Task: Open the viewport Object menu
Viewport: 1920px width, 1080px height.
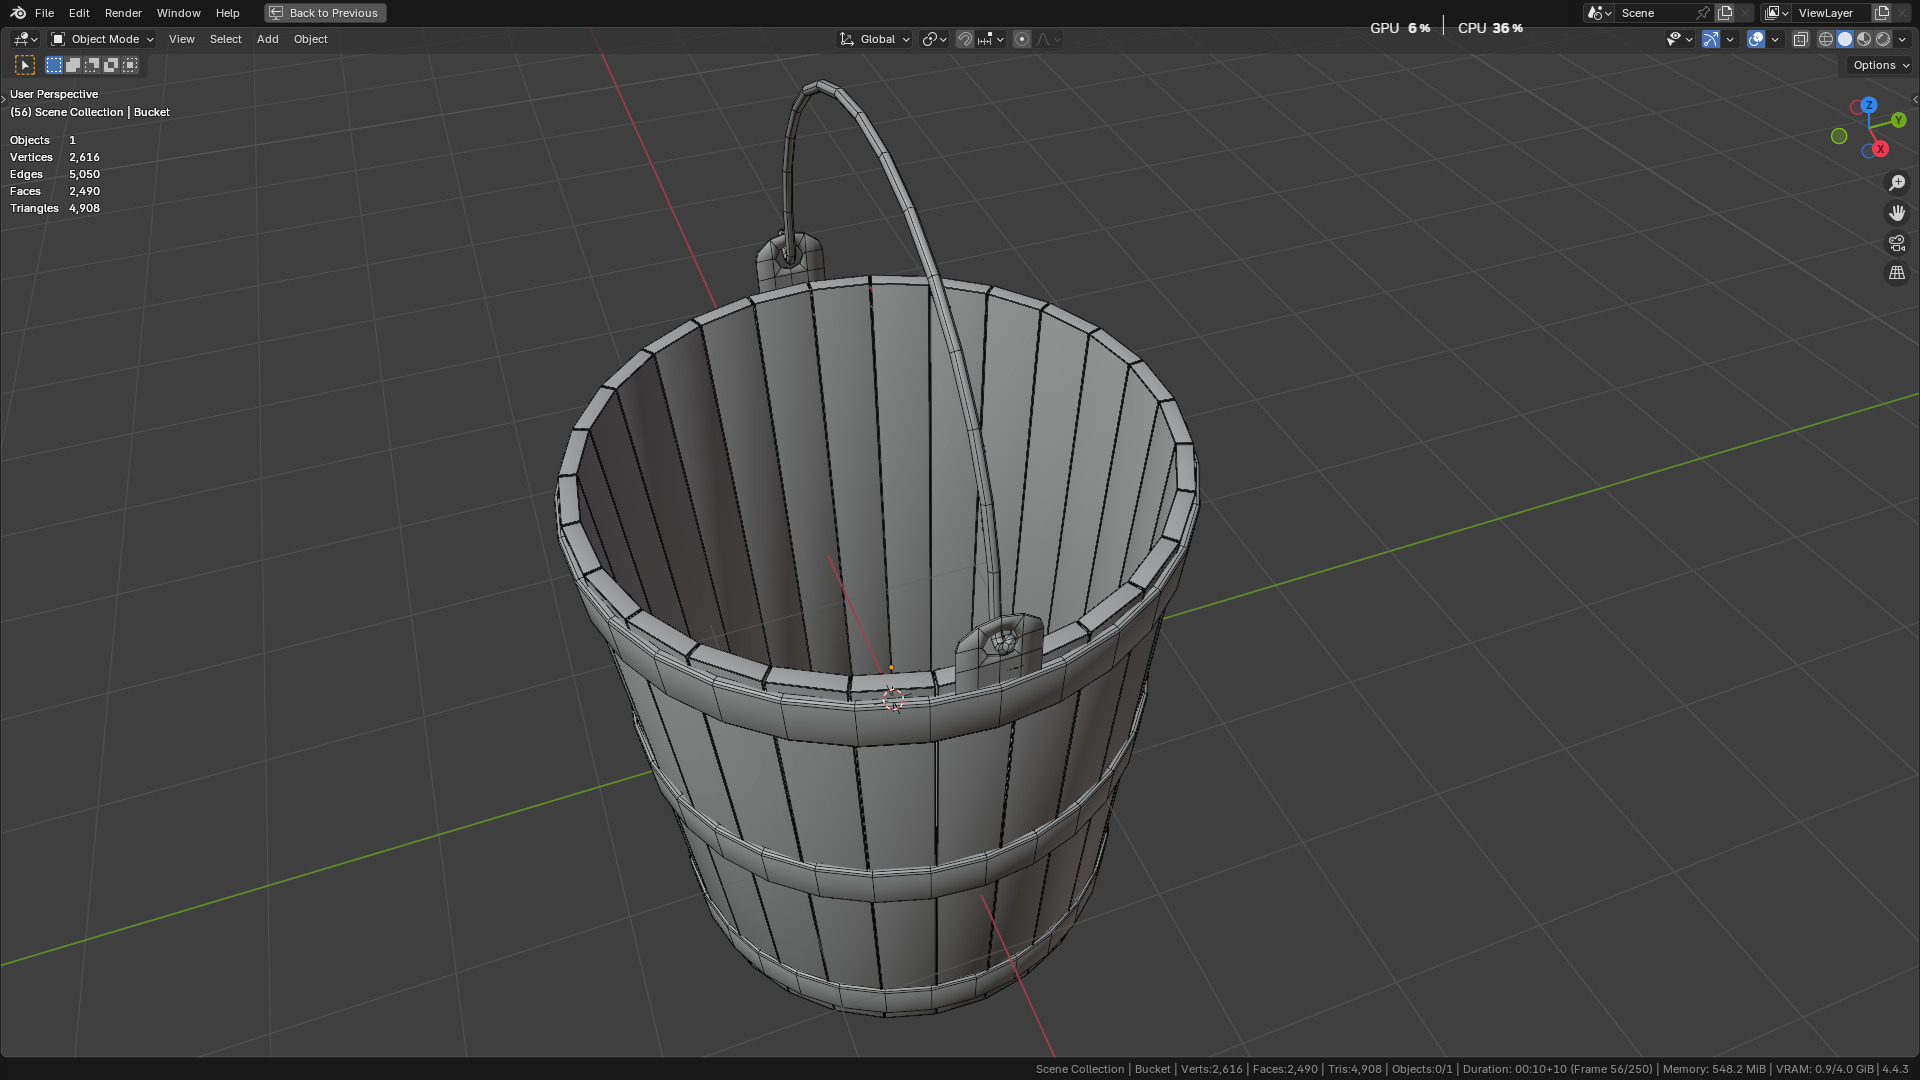Action: 310,39
